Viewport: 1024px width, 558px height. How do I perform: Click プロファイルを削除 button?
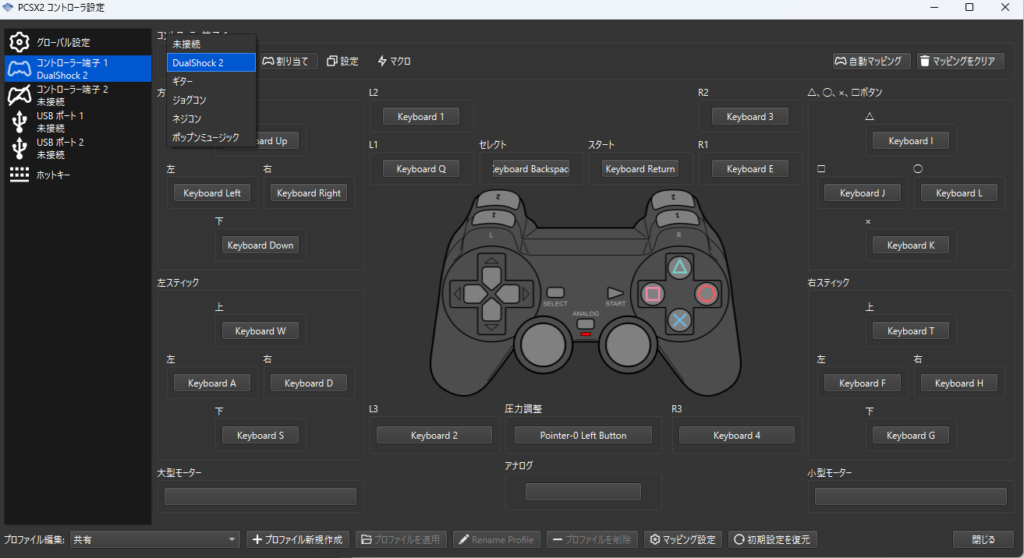pyautogui.click(x=592, y=540)
